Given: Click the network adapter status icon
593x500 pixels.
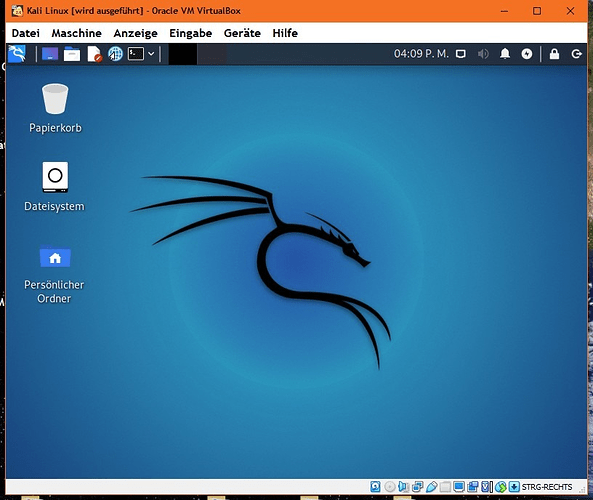Looking at the screenshot, I should pyautogui.click(x=418, y=487).
